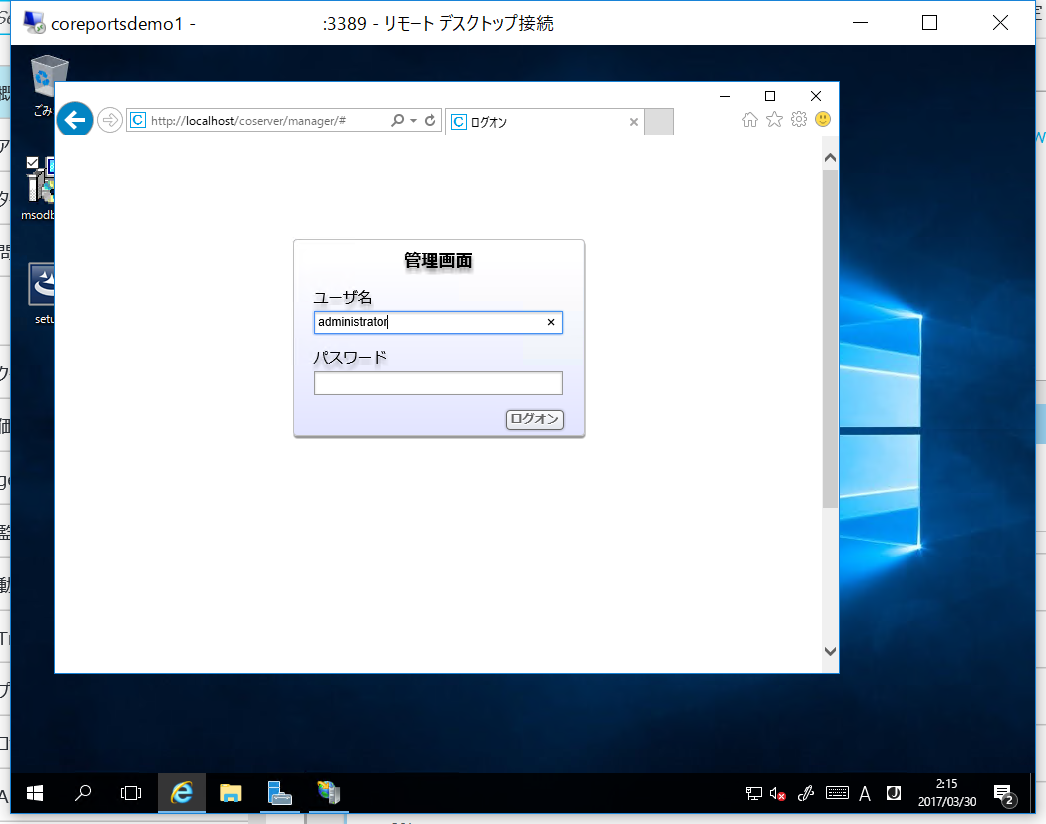Toggle the IME input mode A

point(865,793)
